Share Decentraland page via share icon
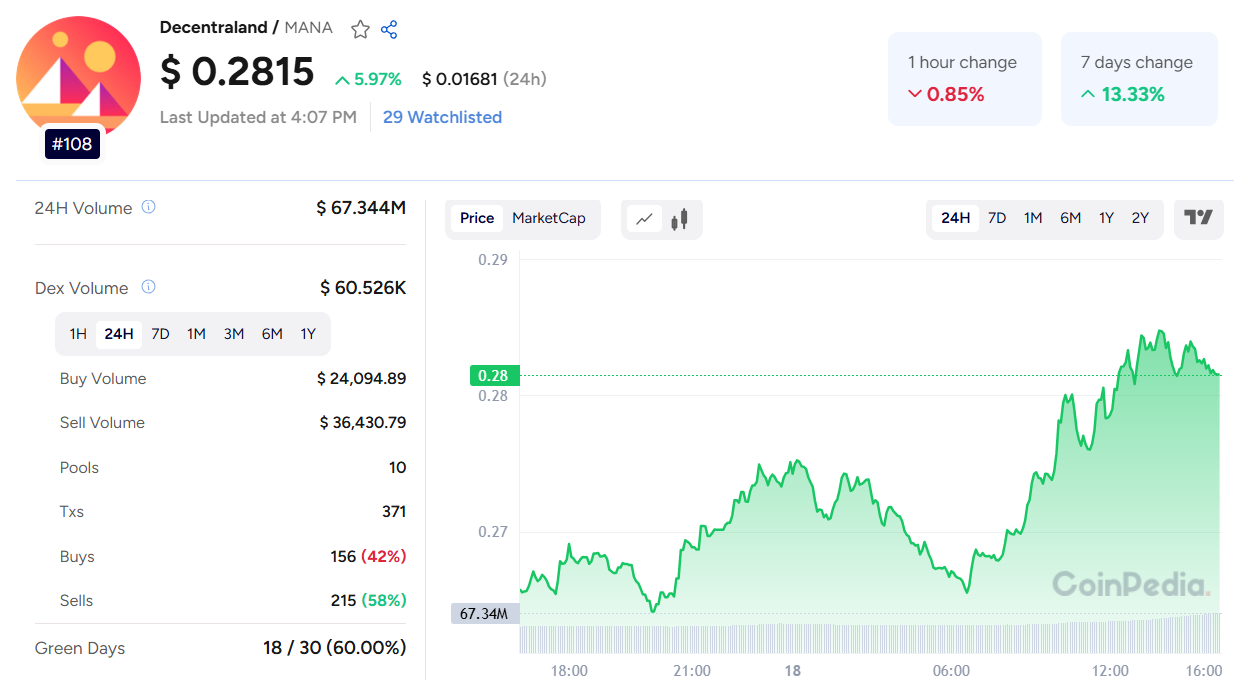Viewport: 1234px width, 680px height. (x=389, y=29)
